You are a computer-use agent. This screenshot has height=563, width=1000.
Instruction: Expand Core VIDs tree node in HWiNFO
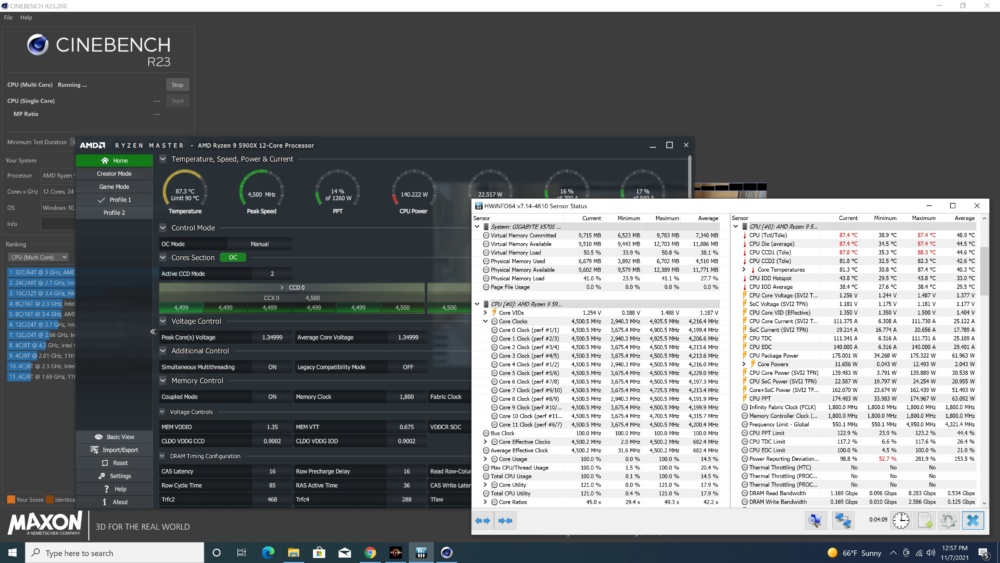coord(485,313)
